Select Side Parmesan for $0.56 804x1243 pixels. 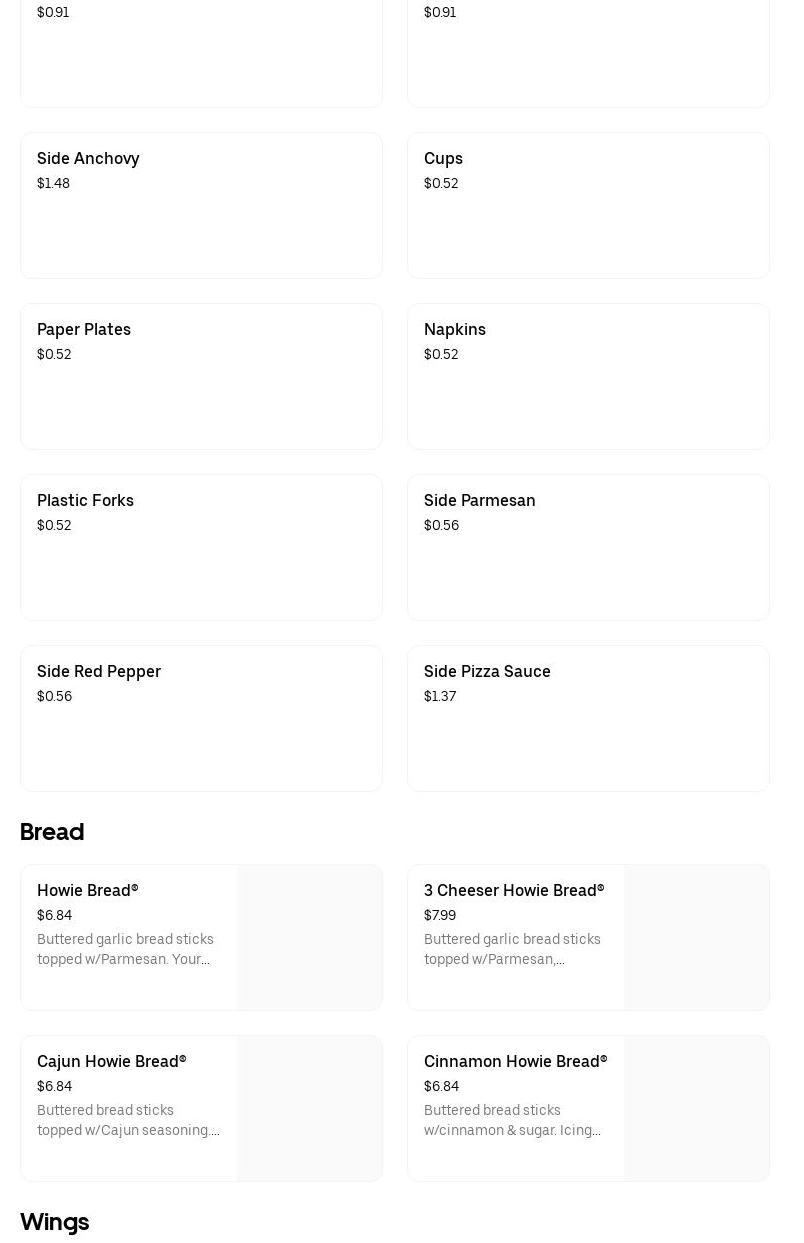pos(588,547)
